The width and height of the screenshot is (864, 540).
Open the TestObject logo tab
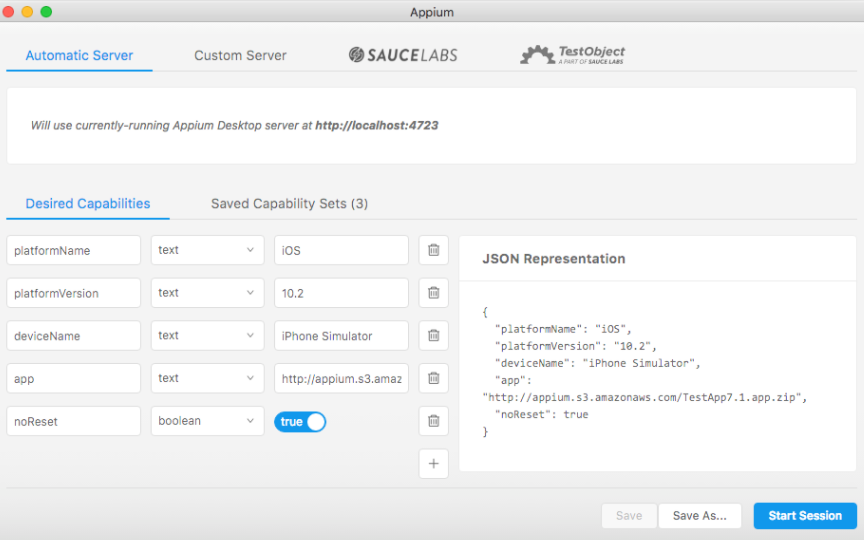[x=572, y=55]
